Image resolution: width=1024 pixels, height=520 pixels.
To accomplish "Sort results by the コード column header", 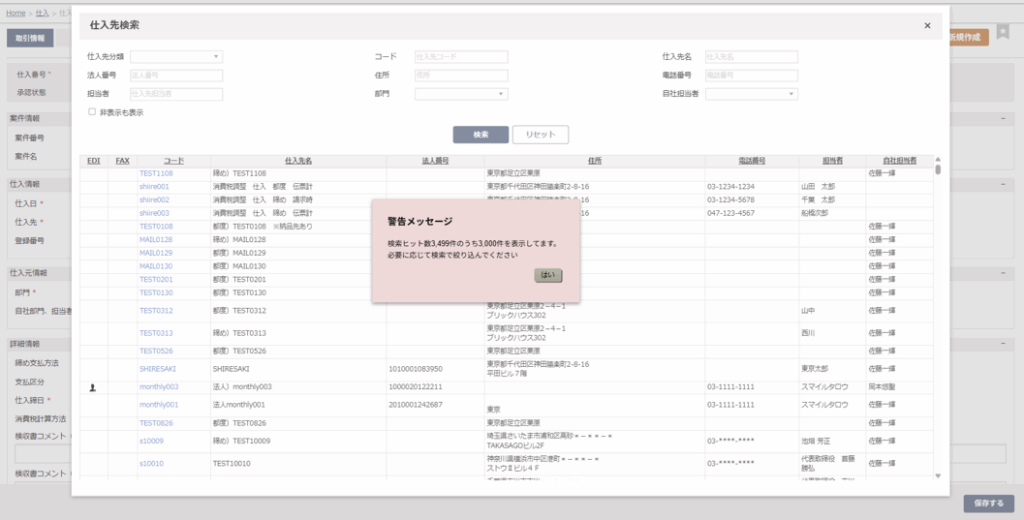I will coord(174,160).
